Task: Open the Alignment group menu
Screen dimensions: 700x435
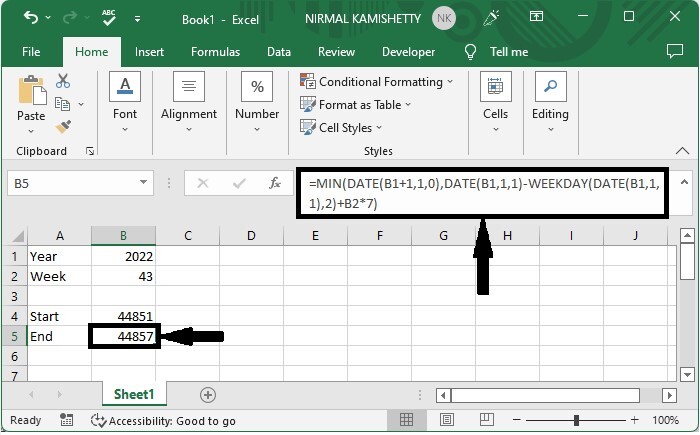Action: (x=188, y=102)
